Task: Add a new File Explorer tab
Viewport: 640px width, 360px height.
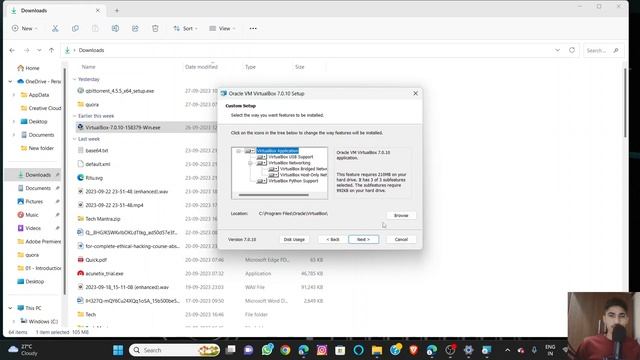Action: [117, 11]
